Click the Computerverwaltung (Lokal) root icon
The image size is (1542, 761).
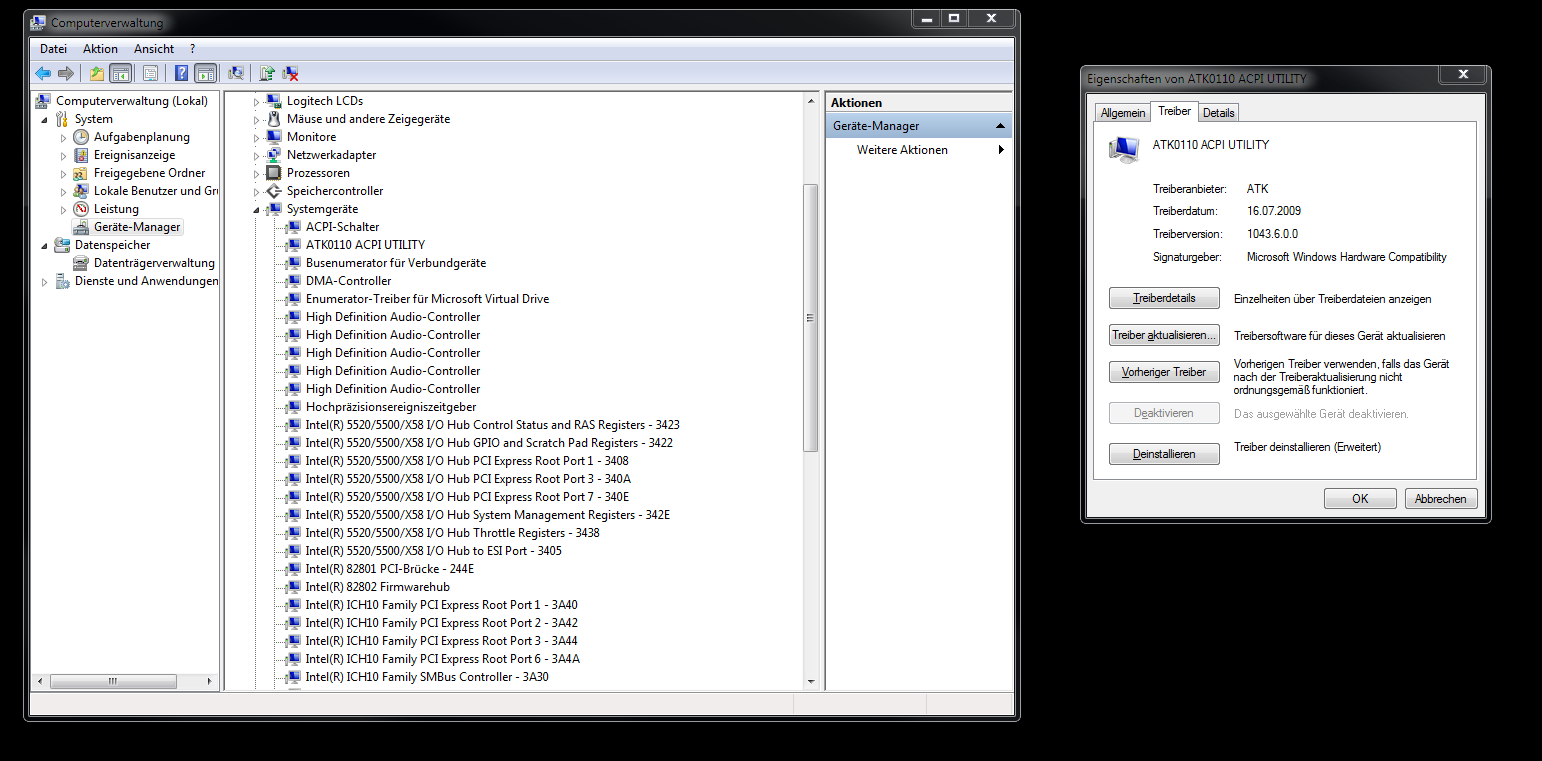coord(43,101)
